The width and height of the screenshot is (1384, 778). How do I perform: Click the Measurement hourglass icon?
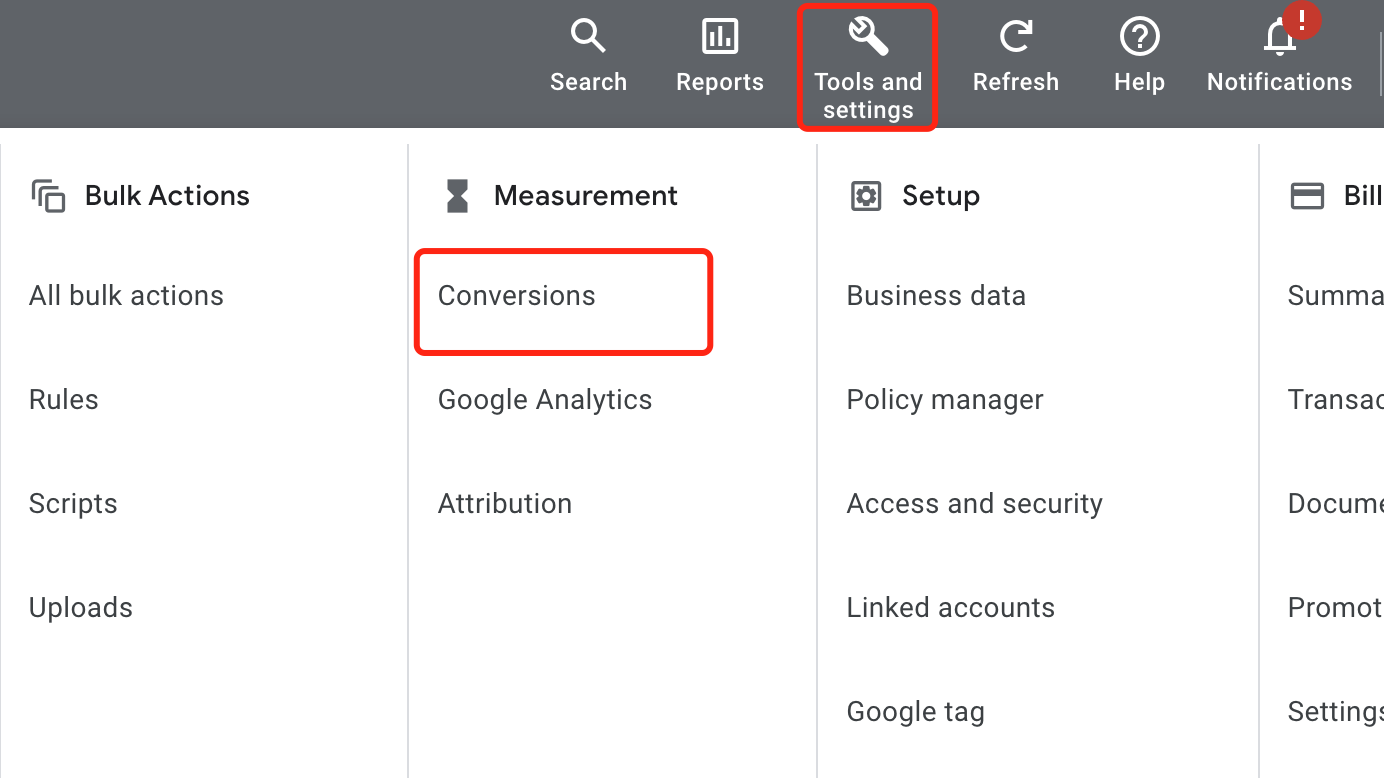457,196
